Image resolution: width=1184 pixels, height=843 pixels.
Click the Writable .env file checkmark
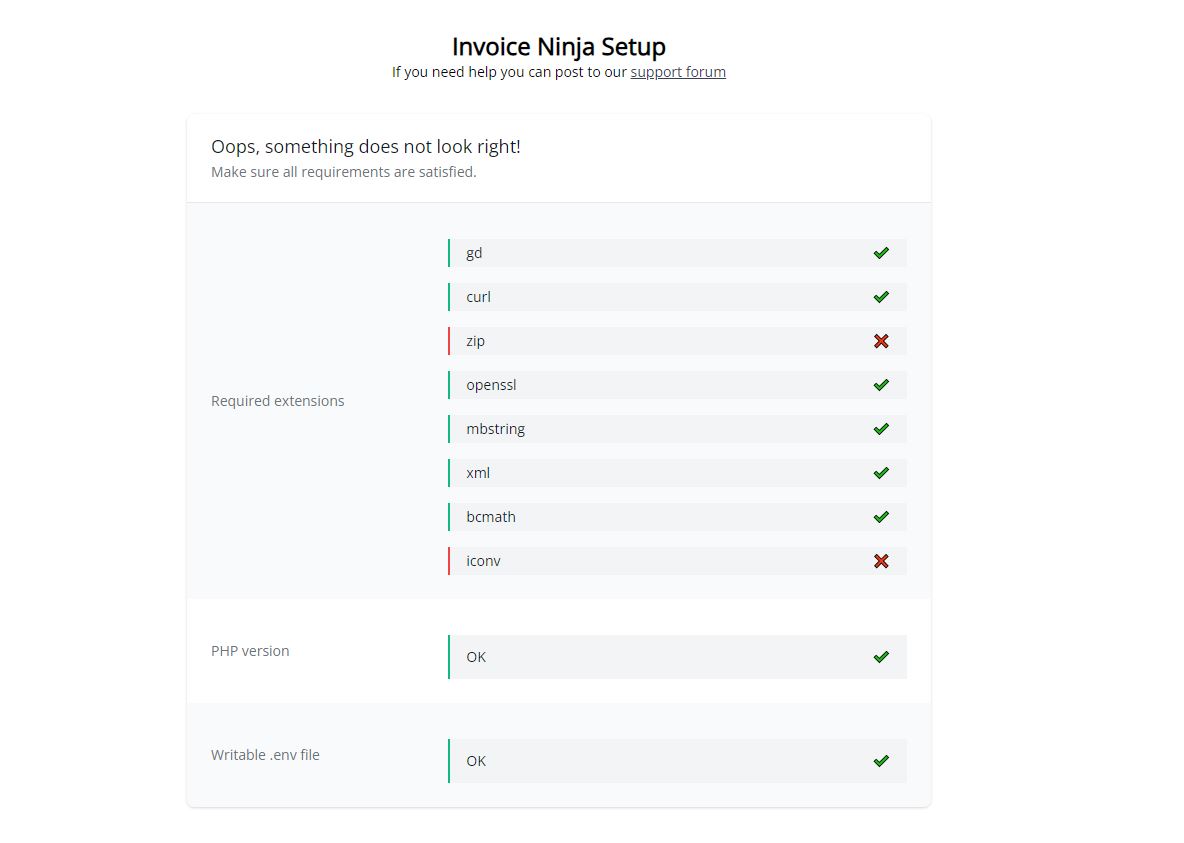(x=880, y=761)
